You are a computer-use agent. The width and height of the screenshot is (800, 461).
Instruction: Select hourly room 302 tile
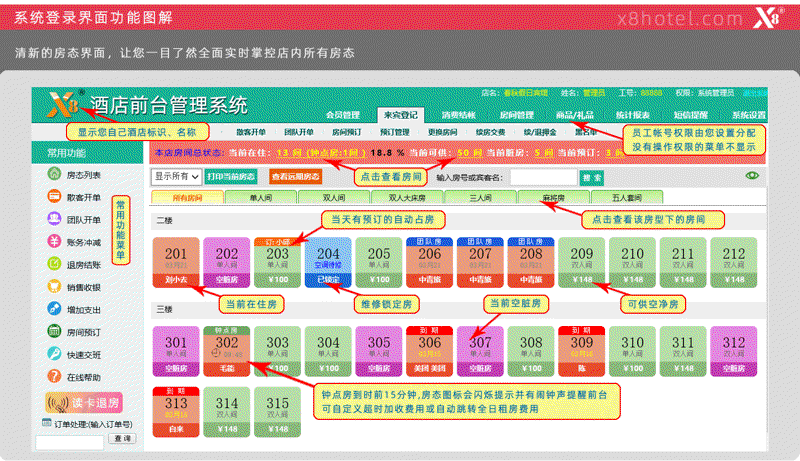[227, 351]
